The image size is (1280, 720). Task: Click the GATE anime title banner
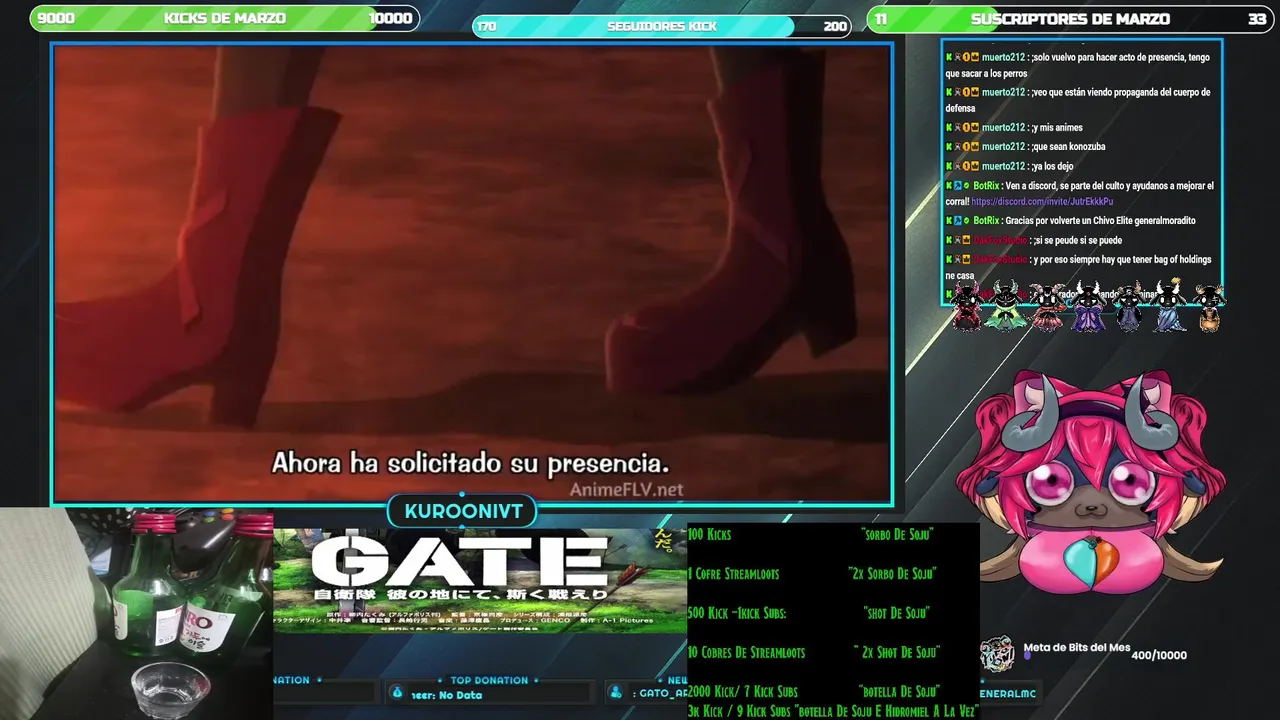coord(480,580)
